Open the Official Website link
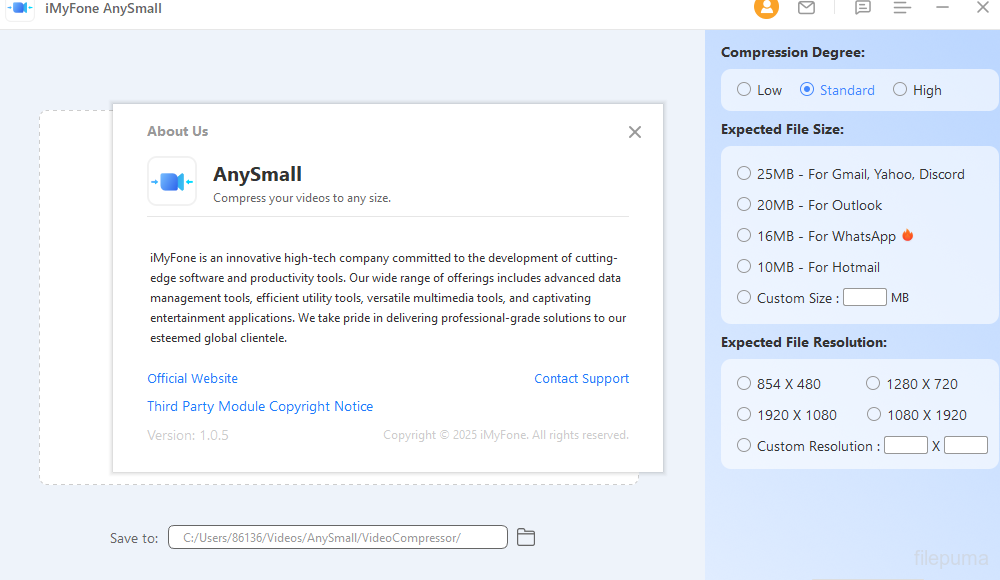This screenshot has width=1000, height=580. point(193,379)
